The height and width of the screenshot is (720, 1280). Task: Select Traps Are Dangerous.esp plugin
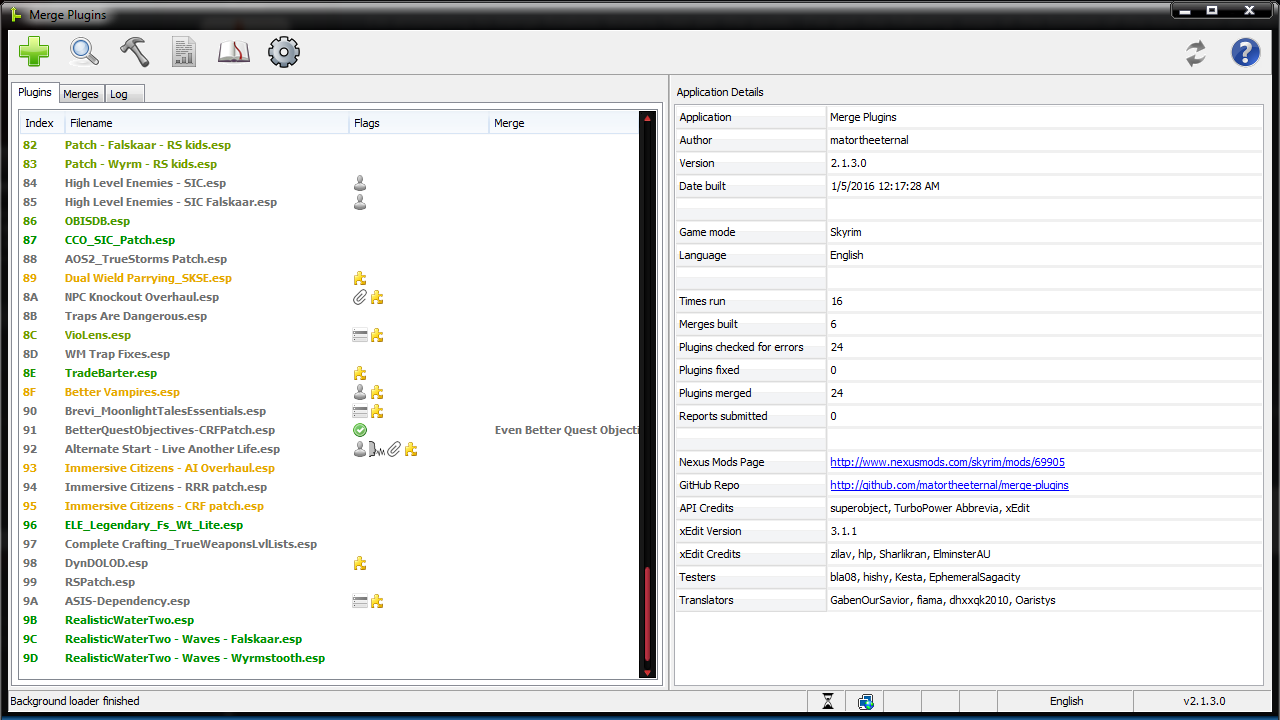pyautogui.click(x=330, y=316)
